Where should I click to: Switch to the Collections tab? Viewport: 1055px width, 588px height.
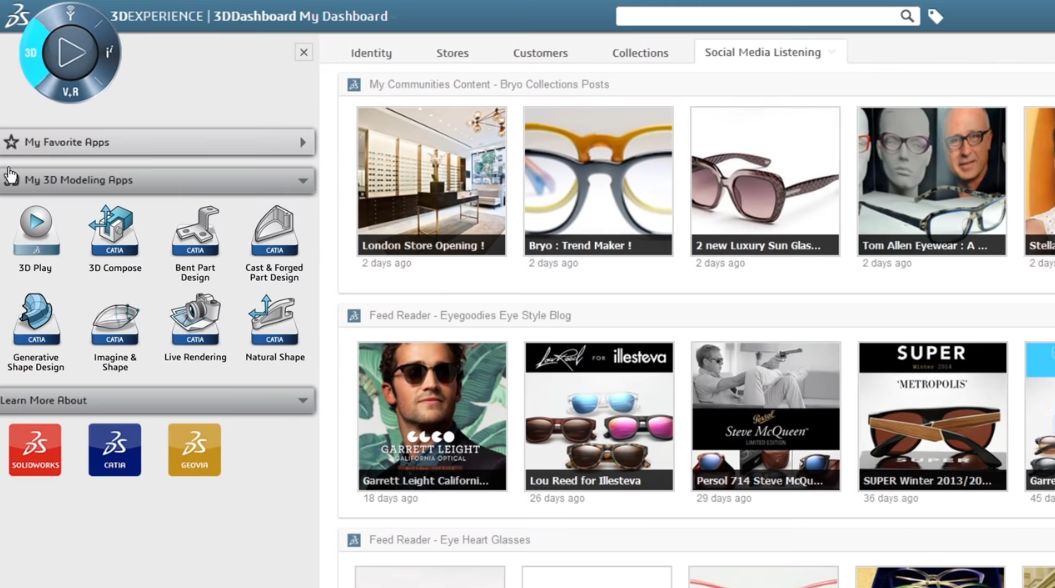pyautogui.click(x=641, y=53)
